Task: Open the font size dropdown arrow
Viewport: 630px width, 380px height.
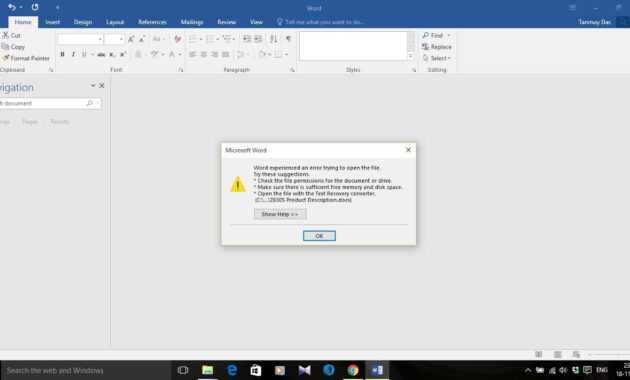Action: coord(121,39)
